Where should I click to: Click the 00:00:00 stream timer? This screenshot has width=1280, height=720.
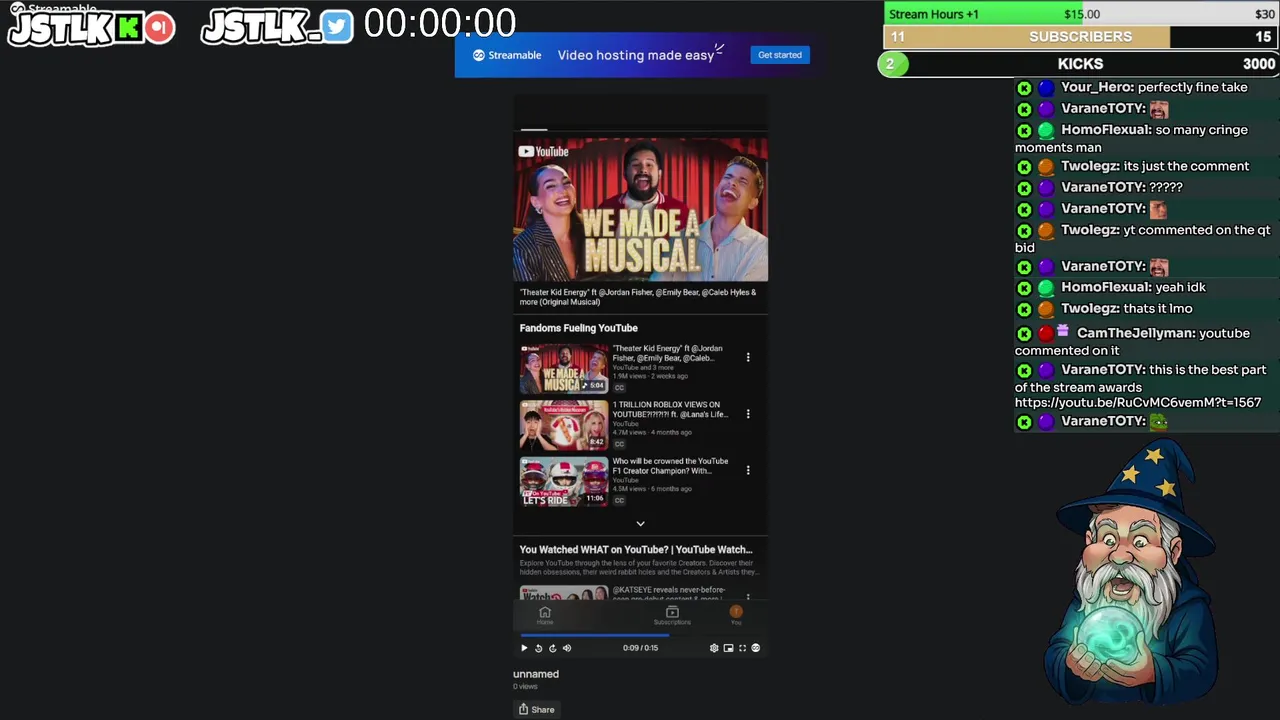click(x=440, y=23)
